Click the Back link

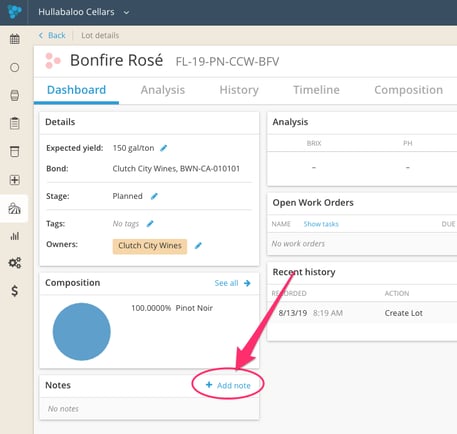coord(52,35)
